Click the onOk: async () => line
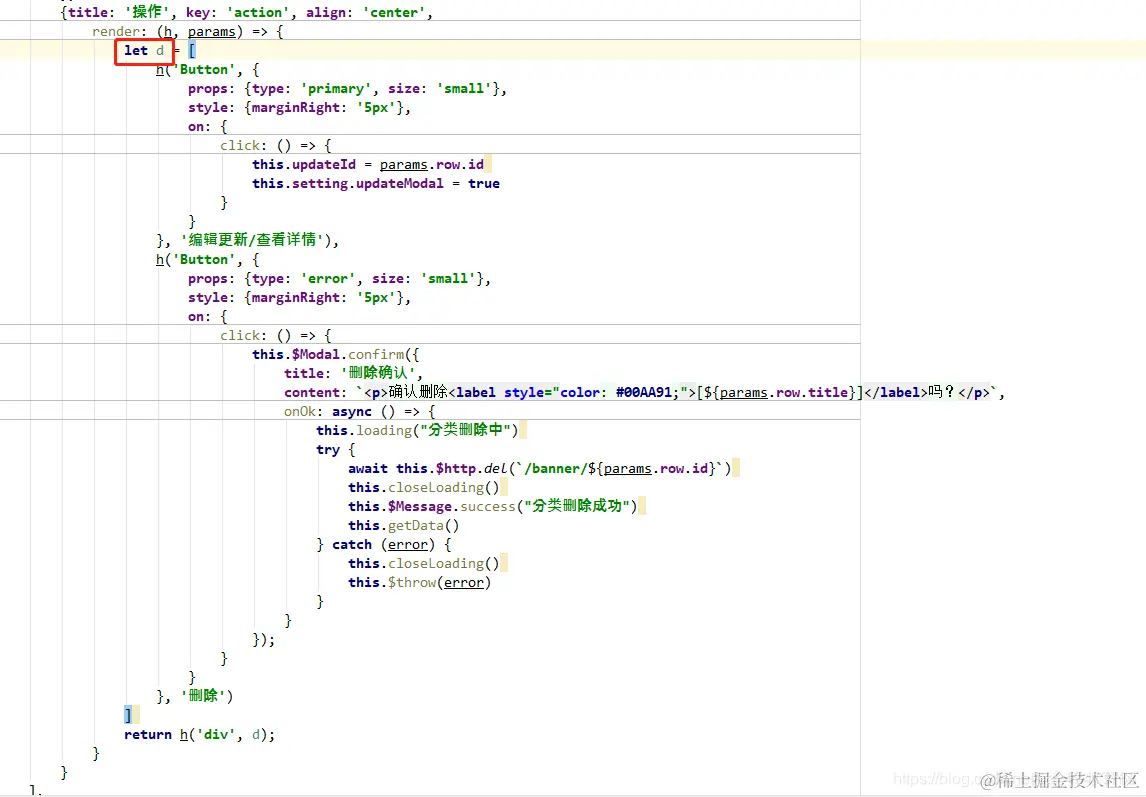This screenshot has width=1146, height=797. coord(359,412)
